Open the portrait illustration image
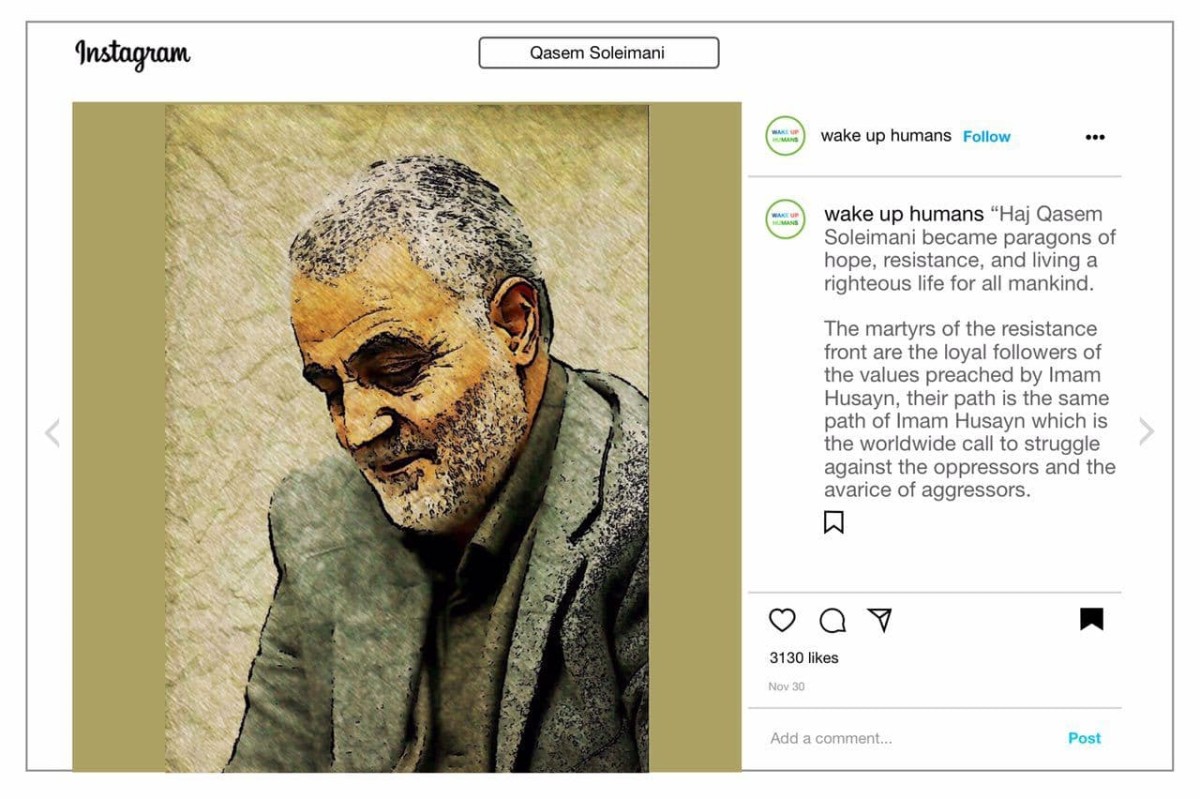 [407, 437]
